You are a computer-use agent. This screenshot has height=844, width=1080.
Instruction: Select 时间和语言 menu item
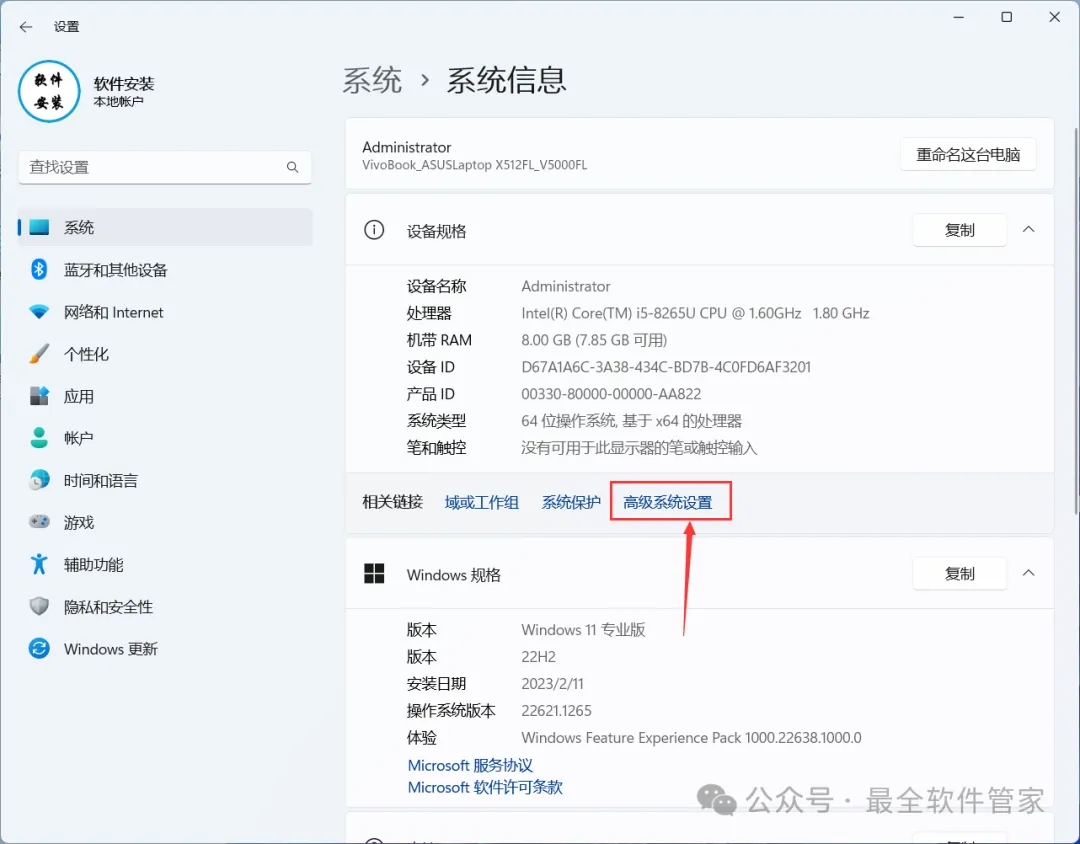[165, 480]
